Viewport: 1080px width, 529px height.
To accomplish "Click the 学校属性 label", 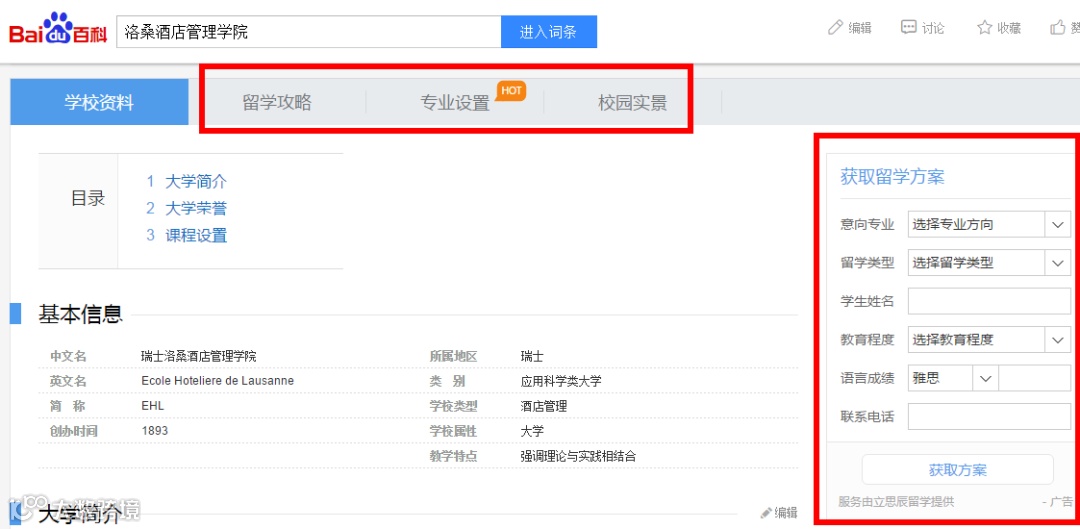I will tap(453, 431).
